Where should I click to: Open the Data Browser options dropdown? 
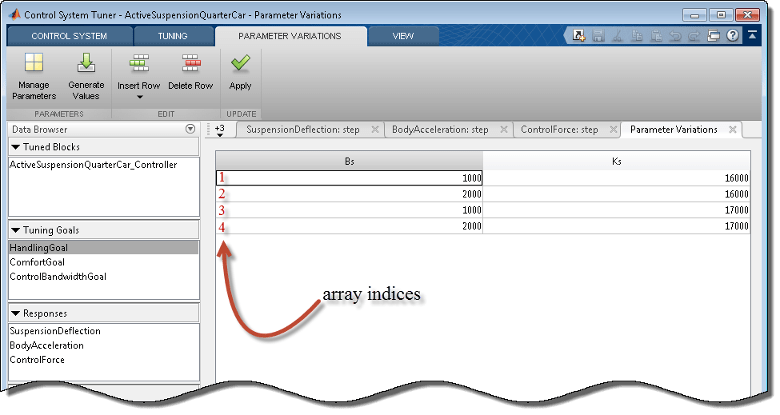(190, 129)
